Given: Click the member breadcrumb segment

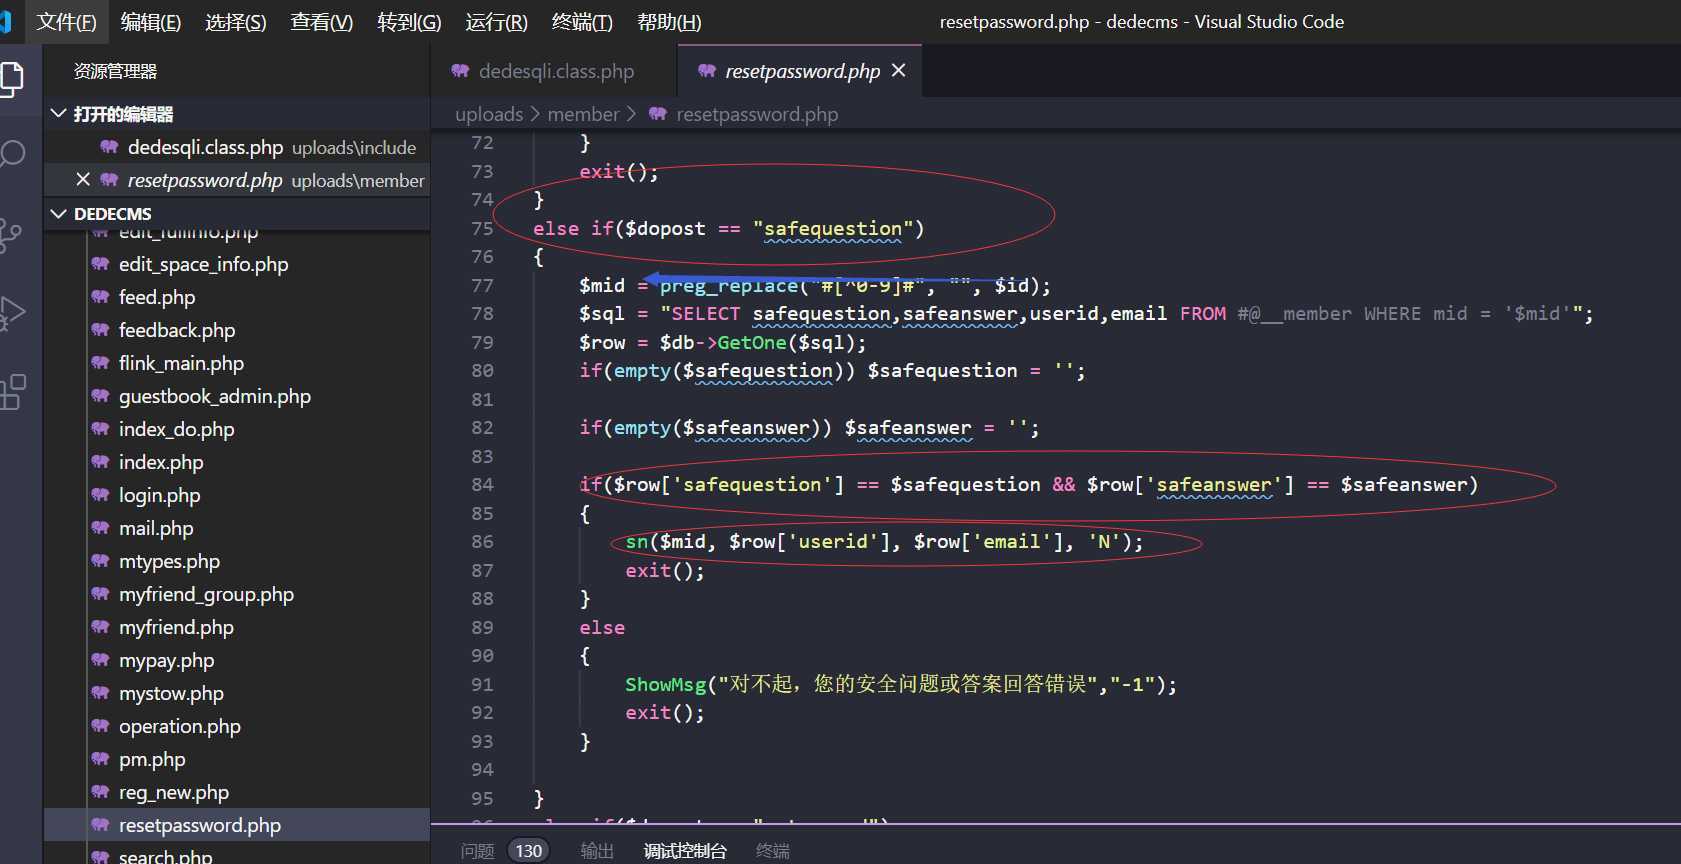Looking at the screenshot, I should 584,114.
